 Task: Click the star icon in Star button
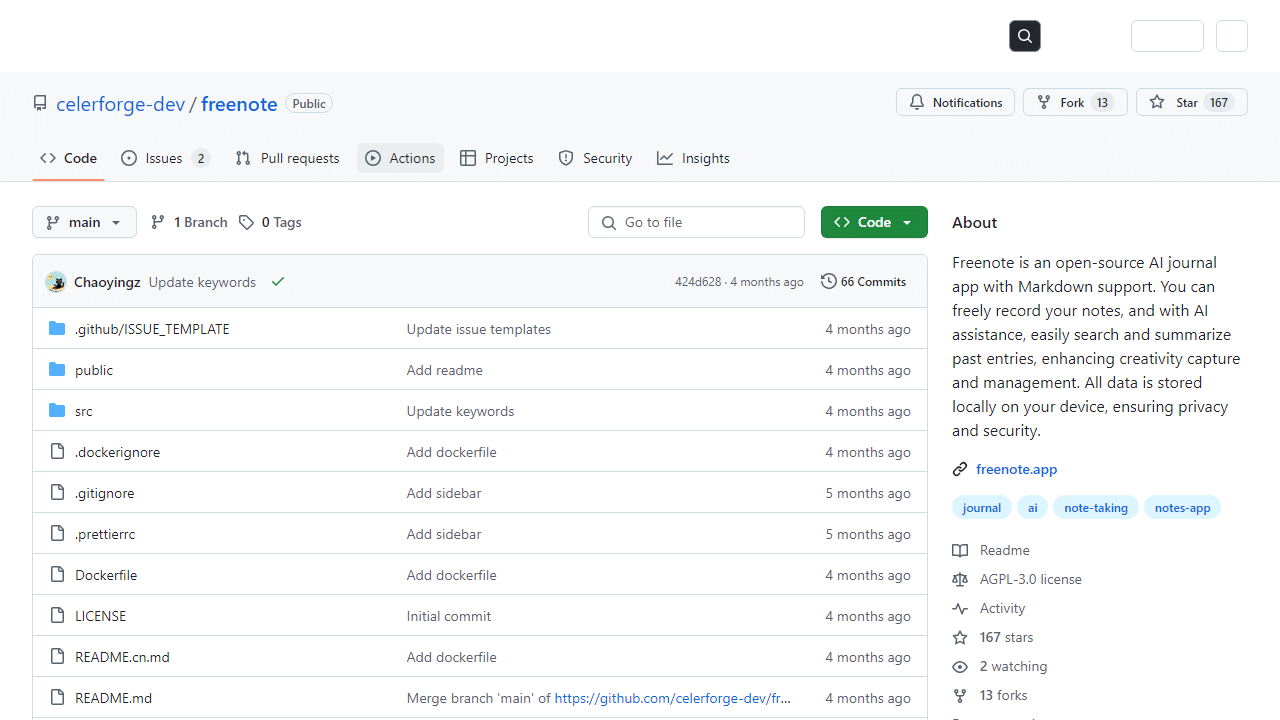pyautogui.click(x=1157, y=102)
